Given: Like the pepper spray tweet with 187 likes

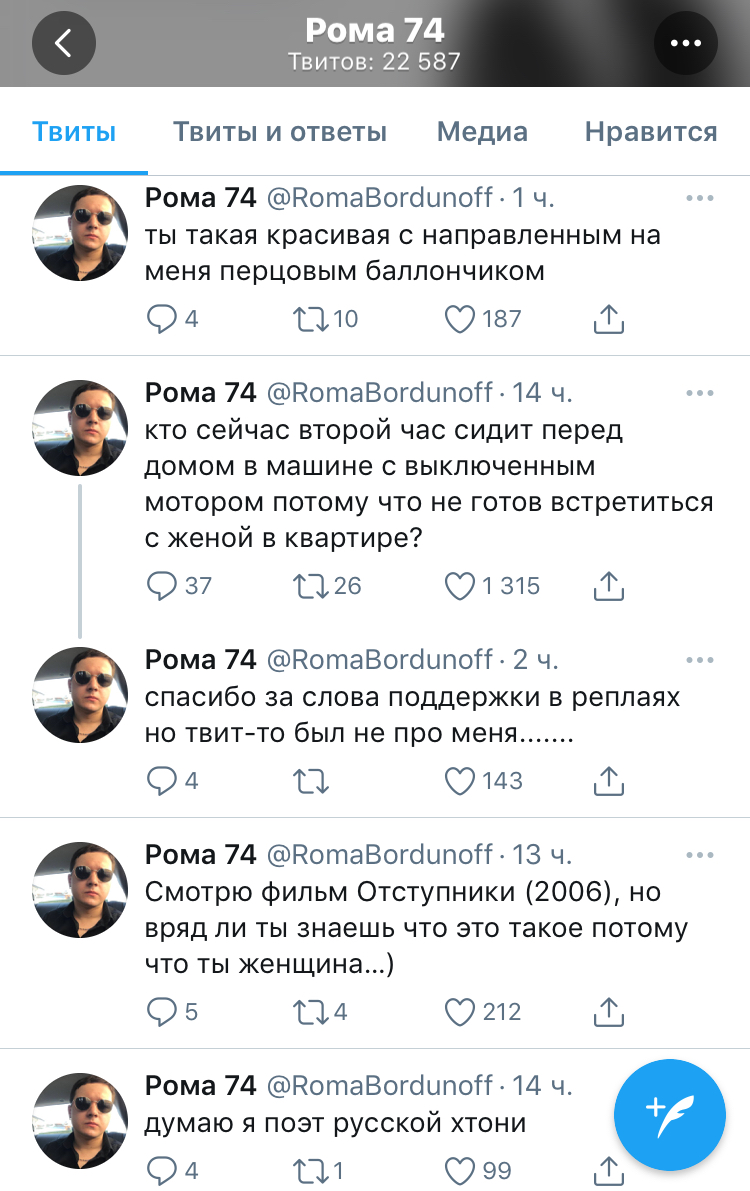Looking at the screenshot, I should 459,319.
